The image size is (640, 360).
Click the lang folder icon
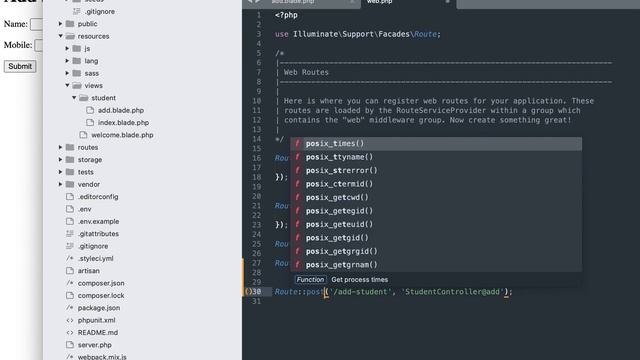tap(77, 61)
